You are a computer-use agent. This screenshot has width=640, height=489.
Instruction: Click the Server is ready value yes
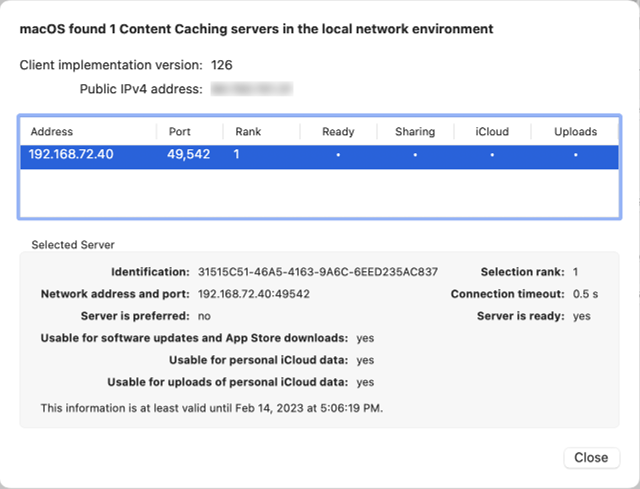pyautogui.click(x=581, y=316)
